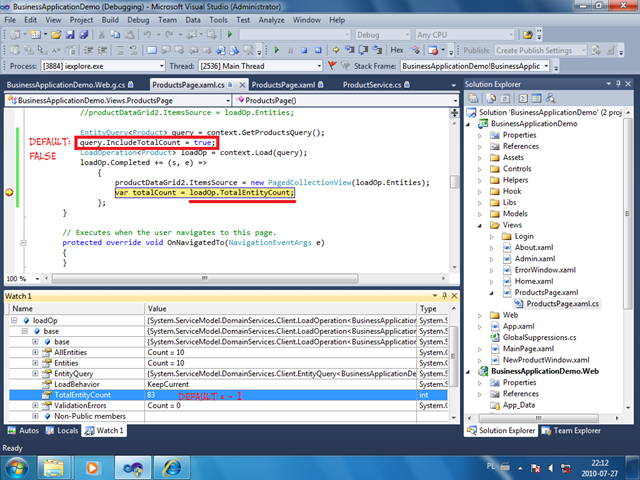Save the current file with disk icon

pos(70,35)
